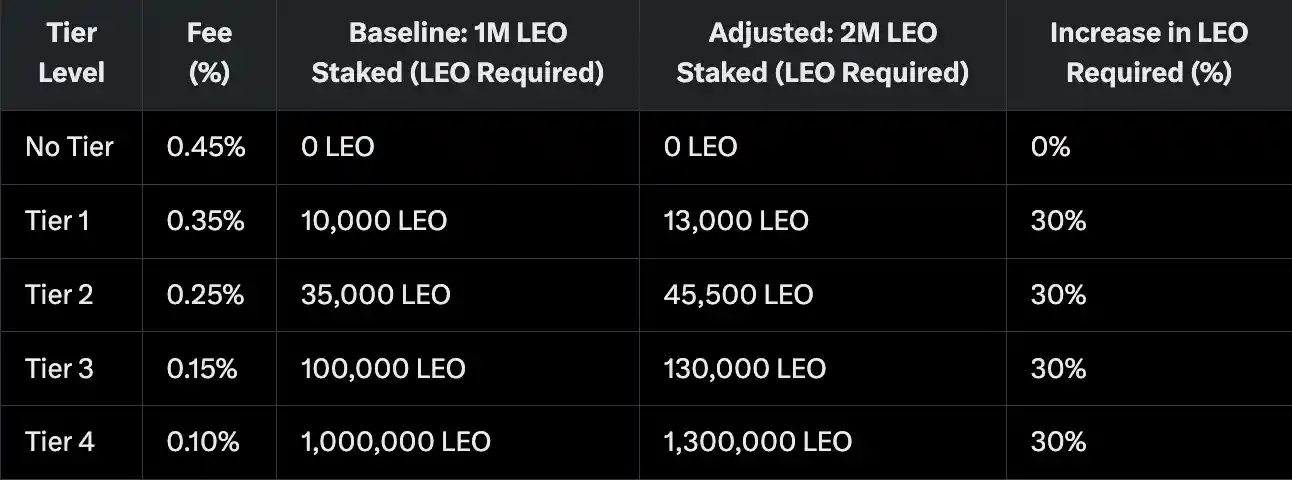Select the 45,500 LEO adjusted cell
The height and width of the screenshot is (480, 1292).
click(738, 294)
